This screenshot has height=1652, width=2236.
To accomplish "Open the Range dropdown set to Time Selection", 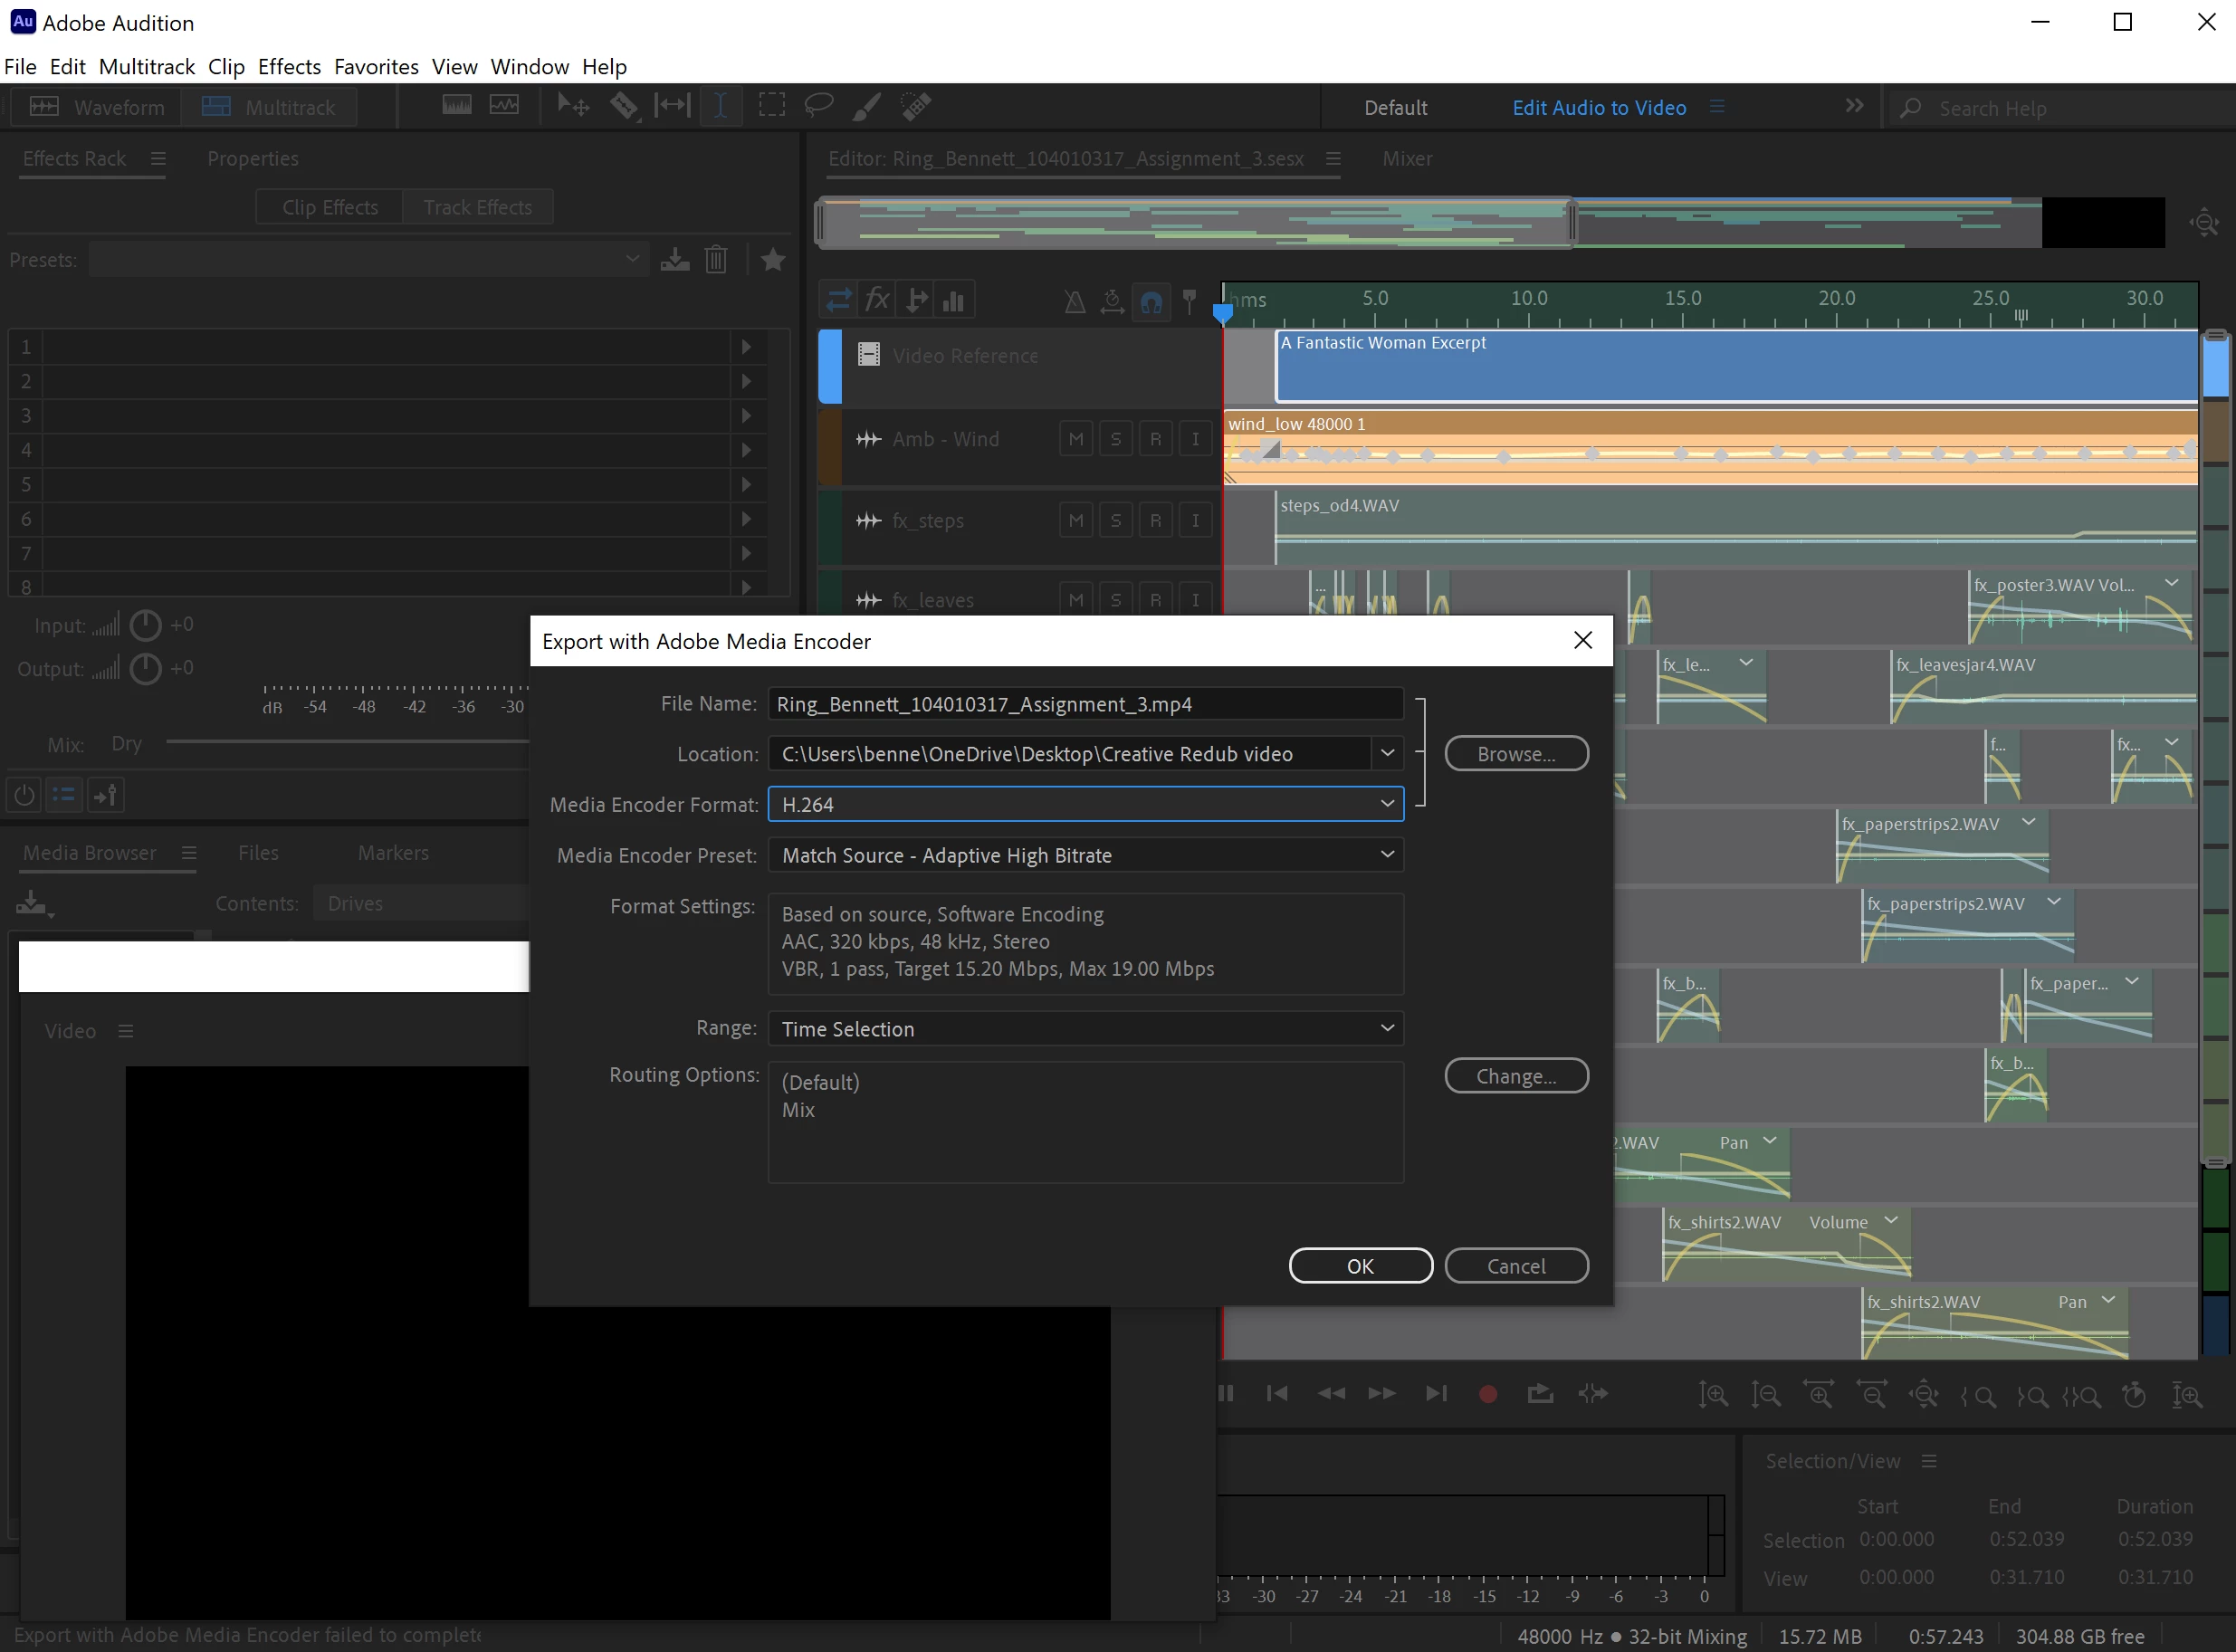I will click(1085, 1029).
